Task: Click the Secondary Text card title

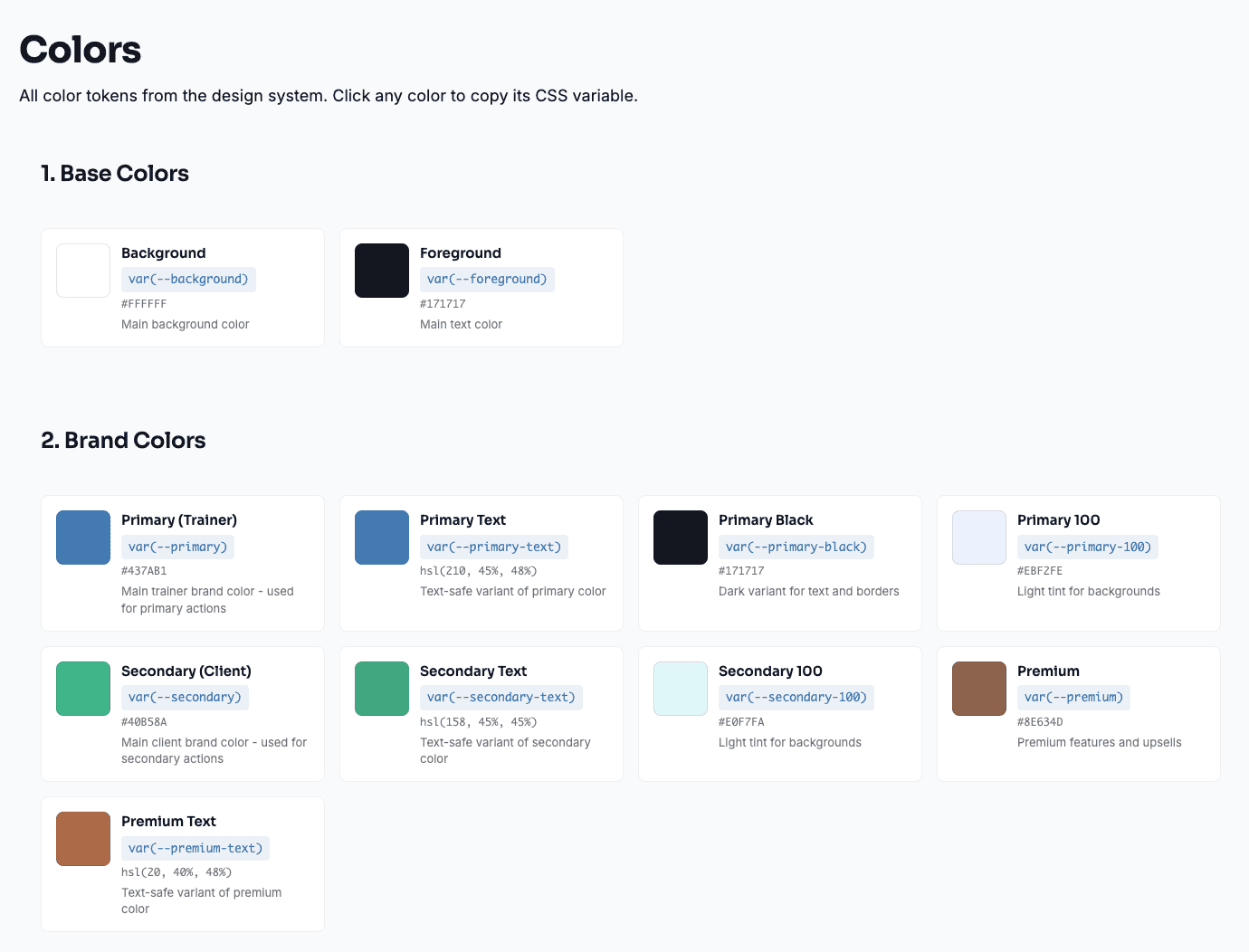Action: click(x=474, y=671)
